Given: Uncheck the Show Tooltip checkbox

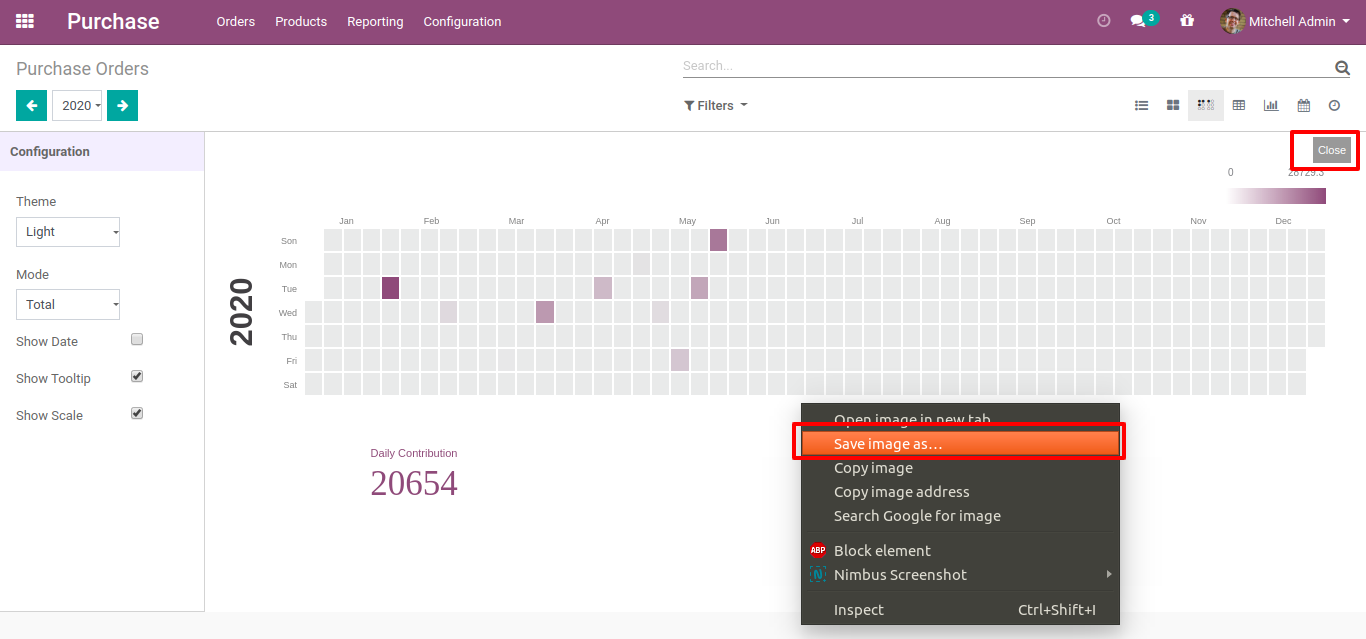Looking at the screenshot, I should coord(137,377).
